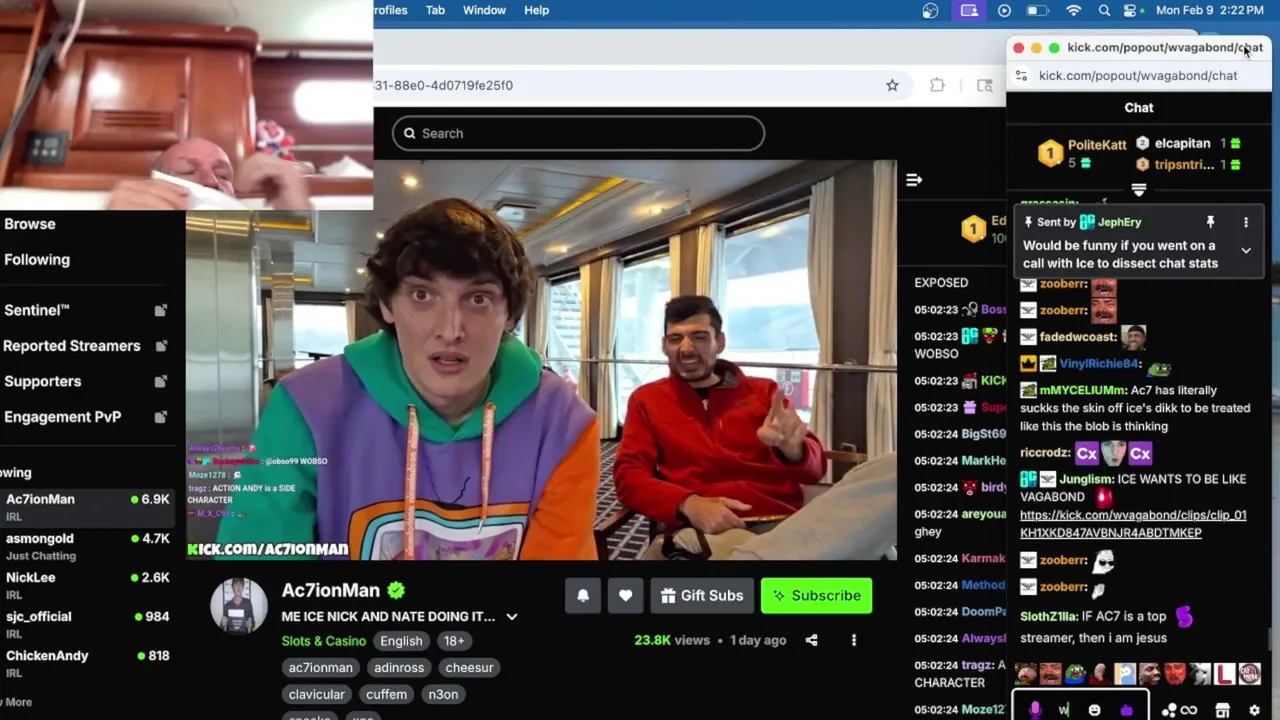Open ChickenAndy channel in sidebar
The image size is (1280, 720).
[87, 663]
